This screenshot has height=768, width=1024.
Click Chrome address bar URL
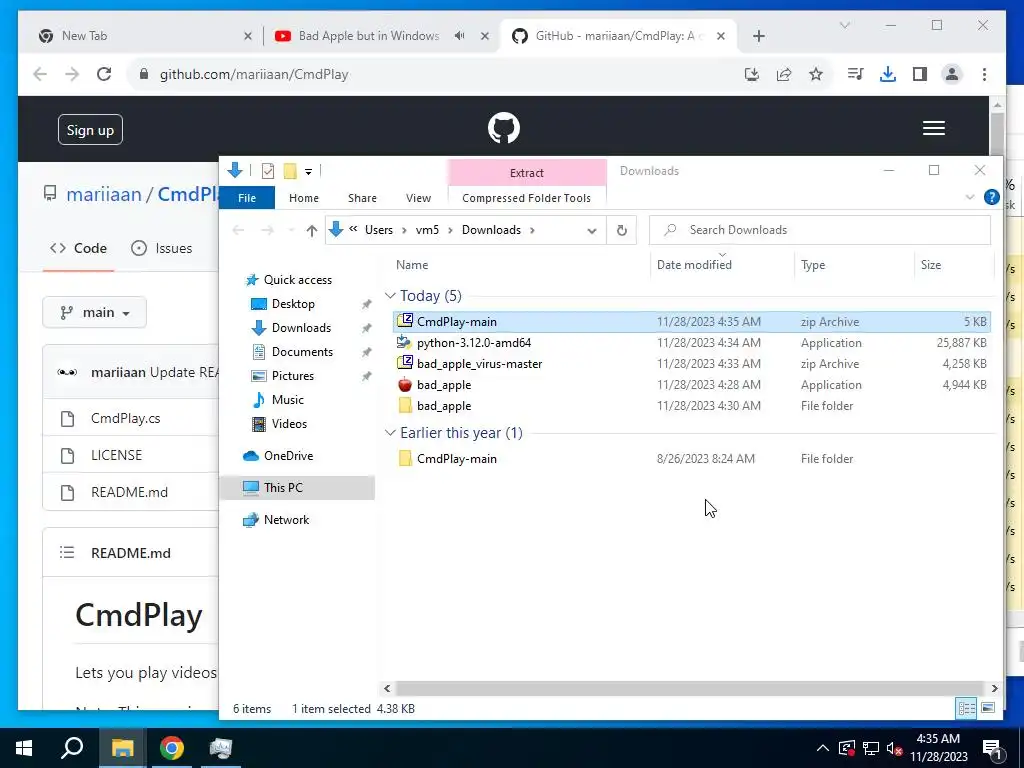tap(254, 74)
